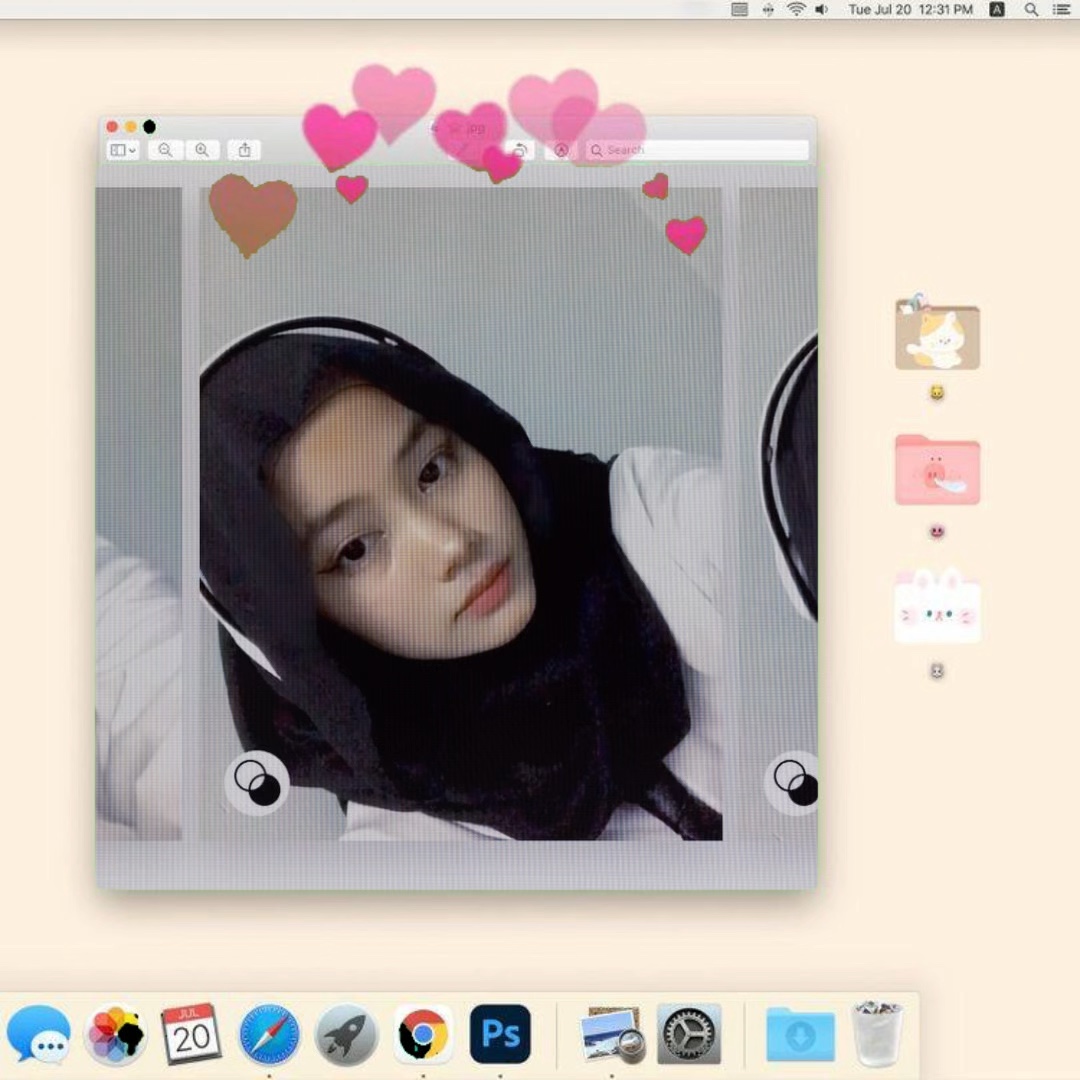
Task: Open Notification Center list icon
Action: 1061,9
